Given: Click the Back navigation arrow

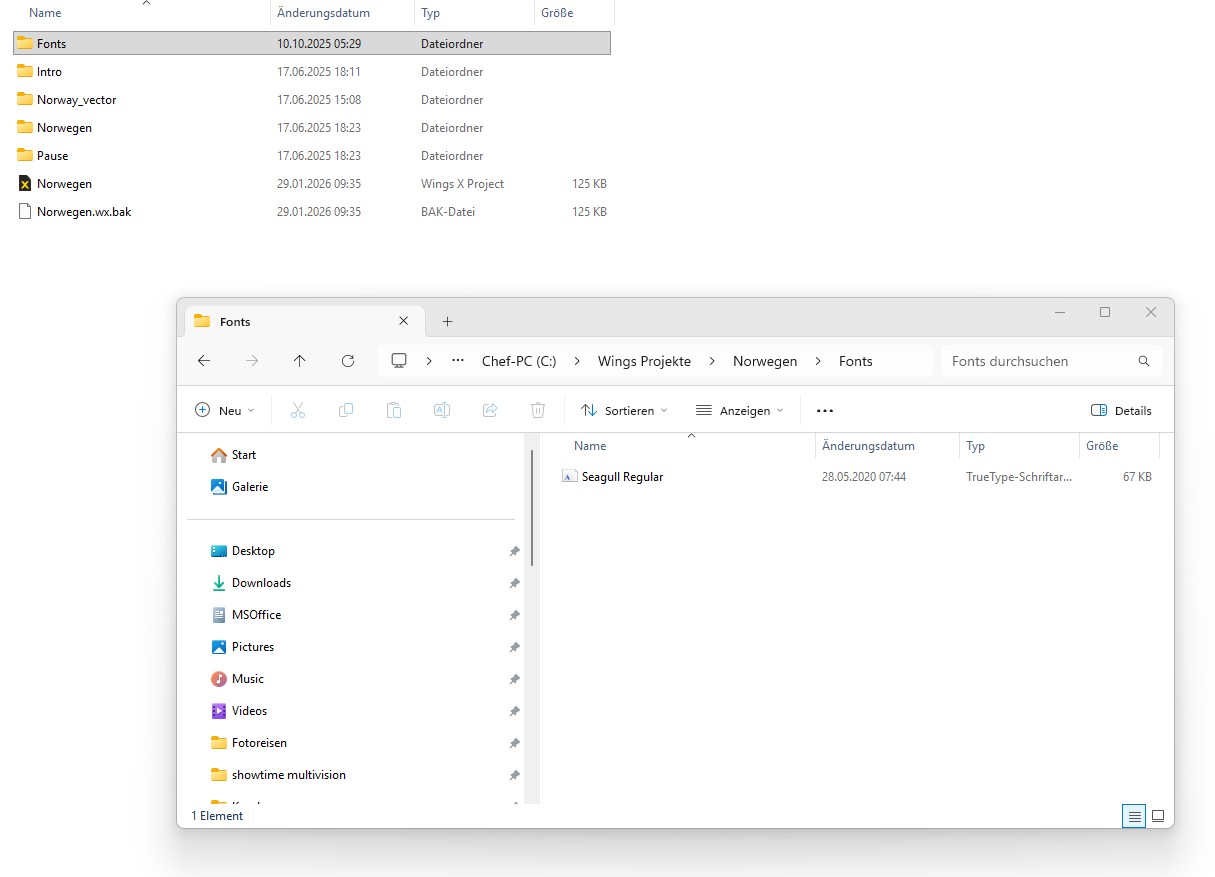Looking at the screenshot, I should [x=204, y=361].
